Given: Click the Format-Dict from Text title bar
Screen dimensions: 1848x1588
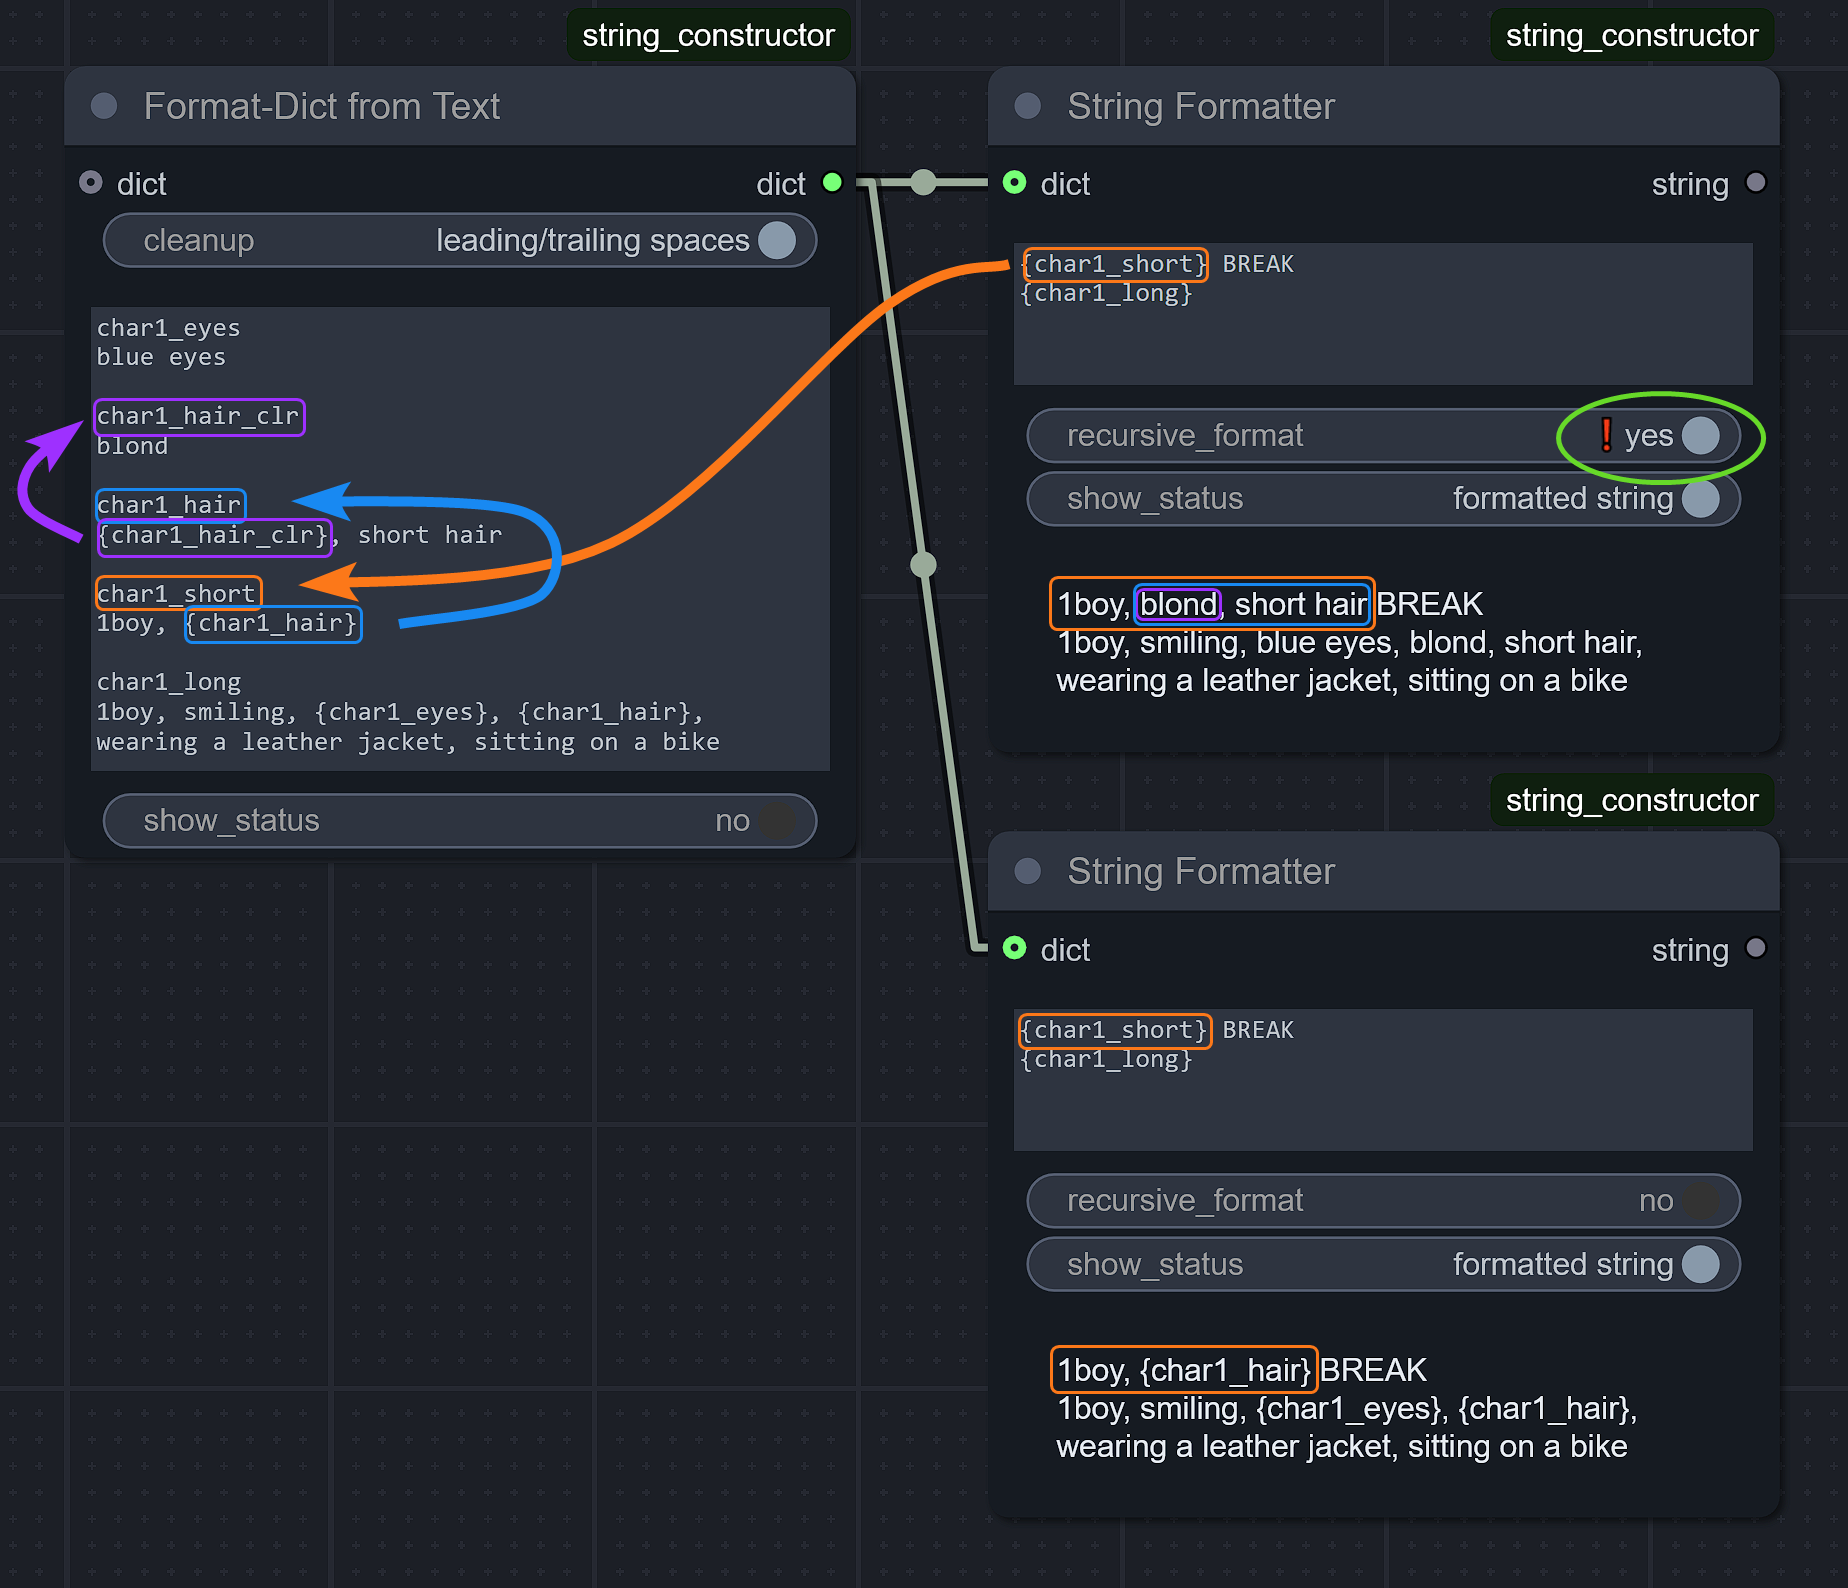Looking at the screenshot, I should 460,106.
